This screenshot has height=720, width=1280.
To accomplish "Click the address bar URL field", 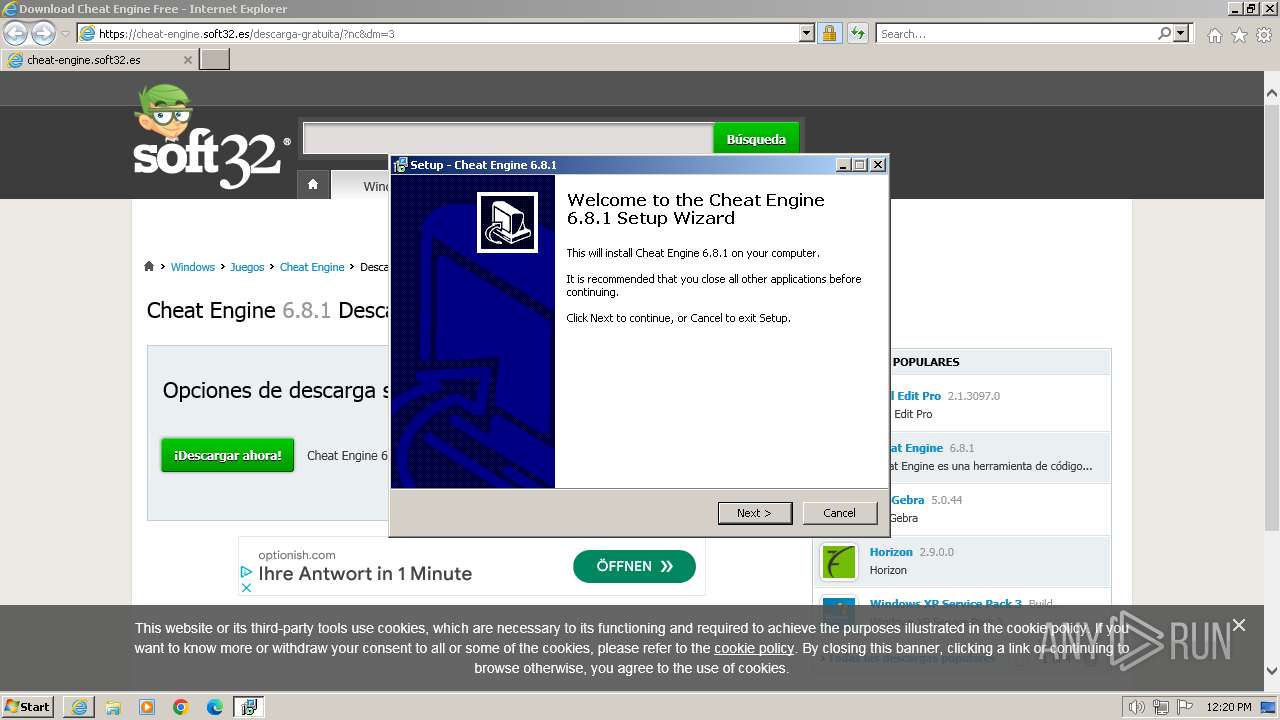I will click(445, 34).
